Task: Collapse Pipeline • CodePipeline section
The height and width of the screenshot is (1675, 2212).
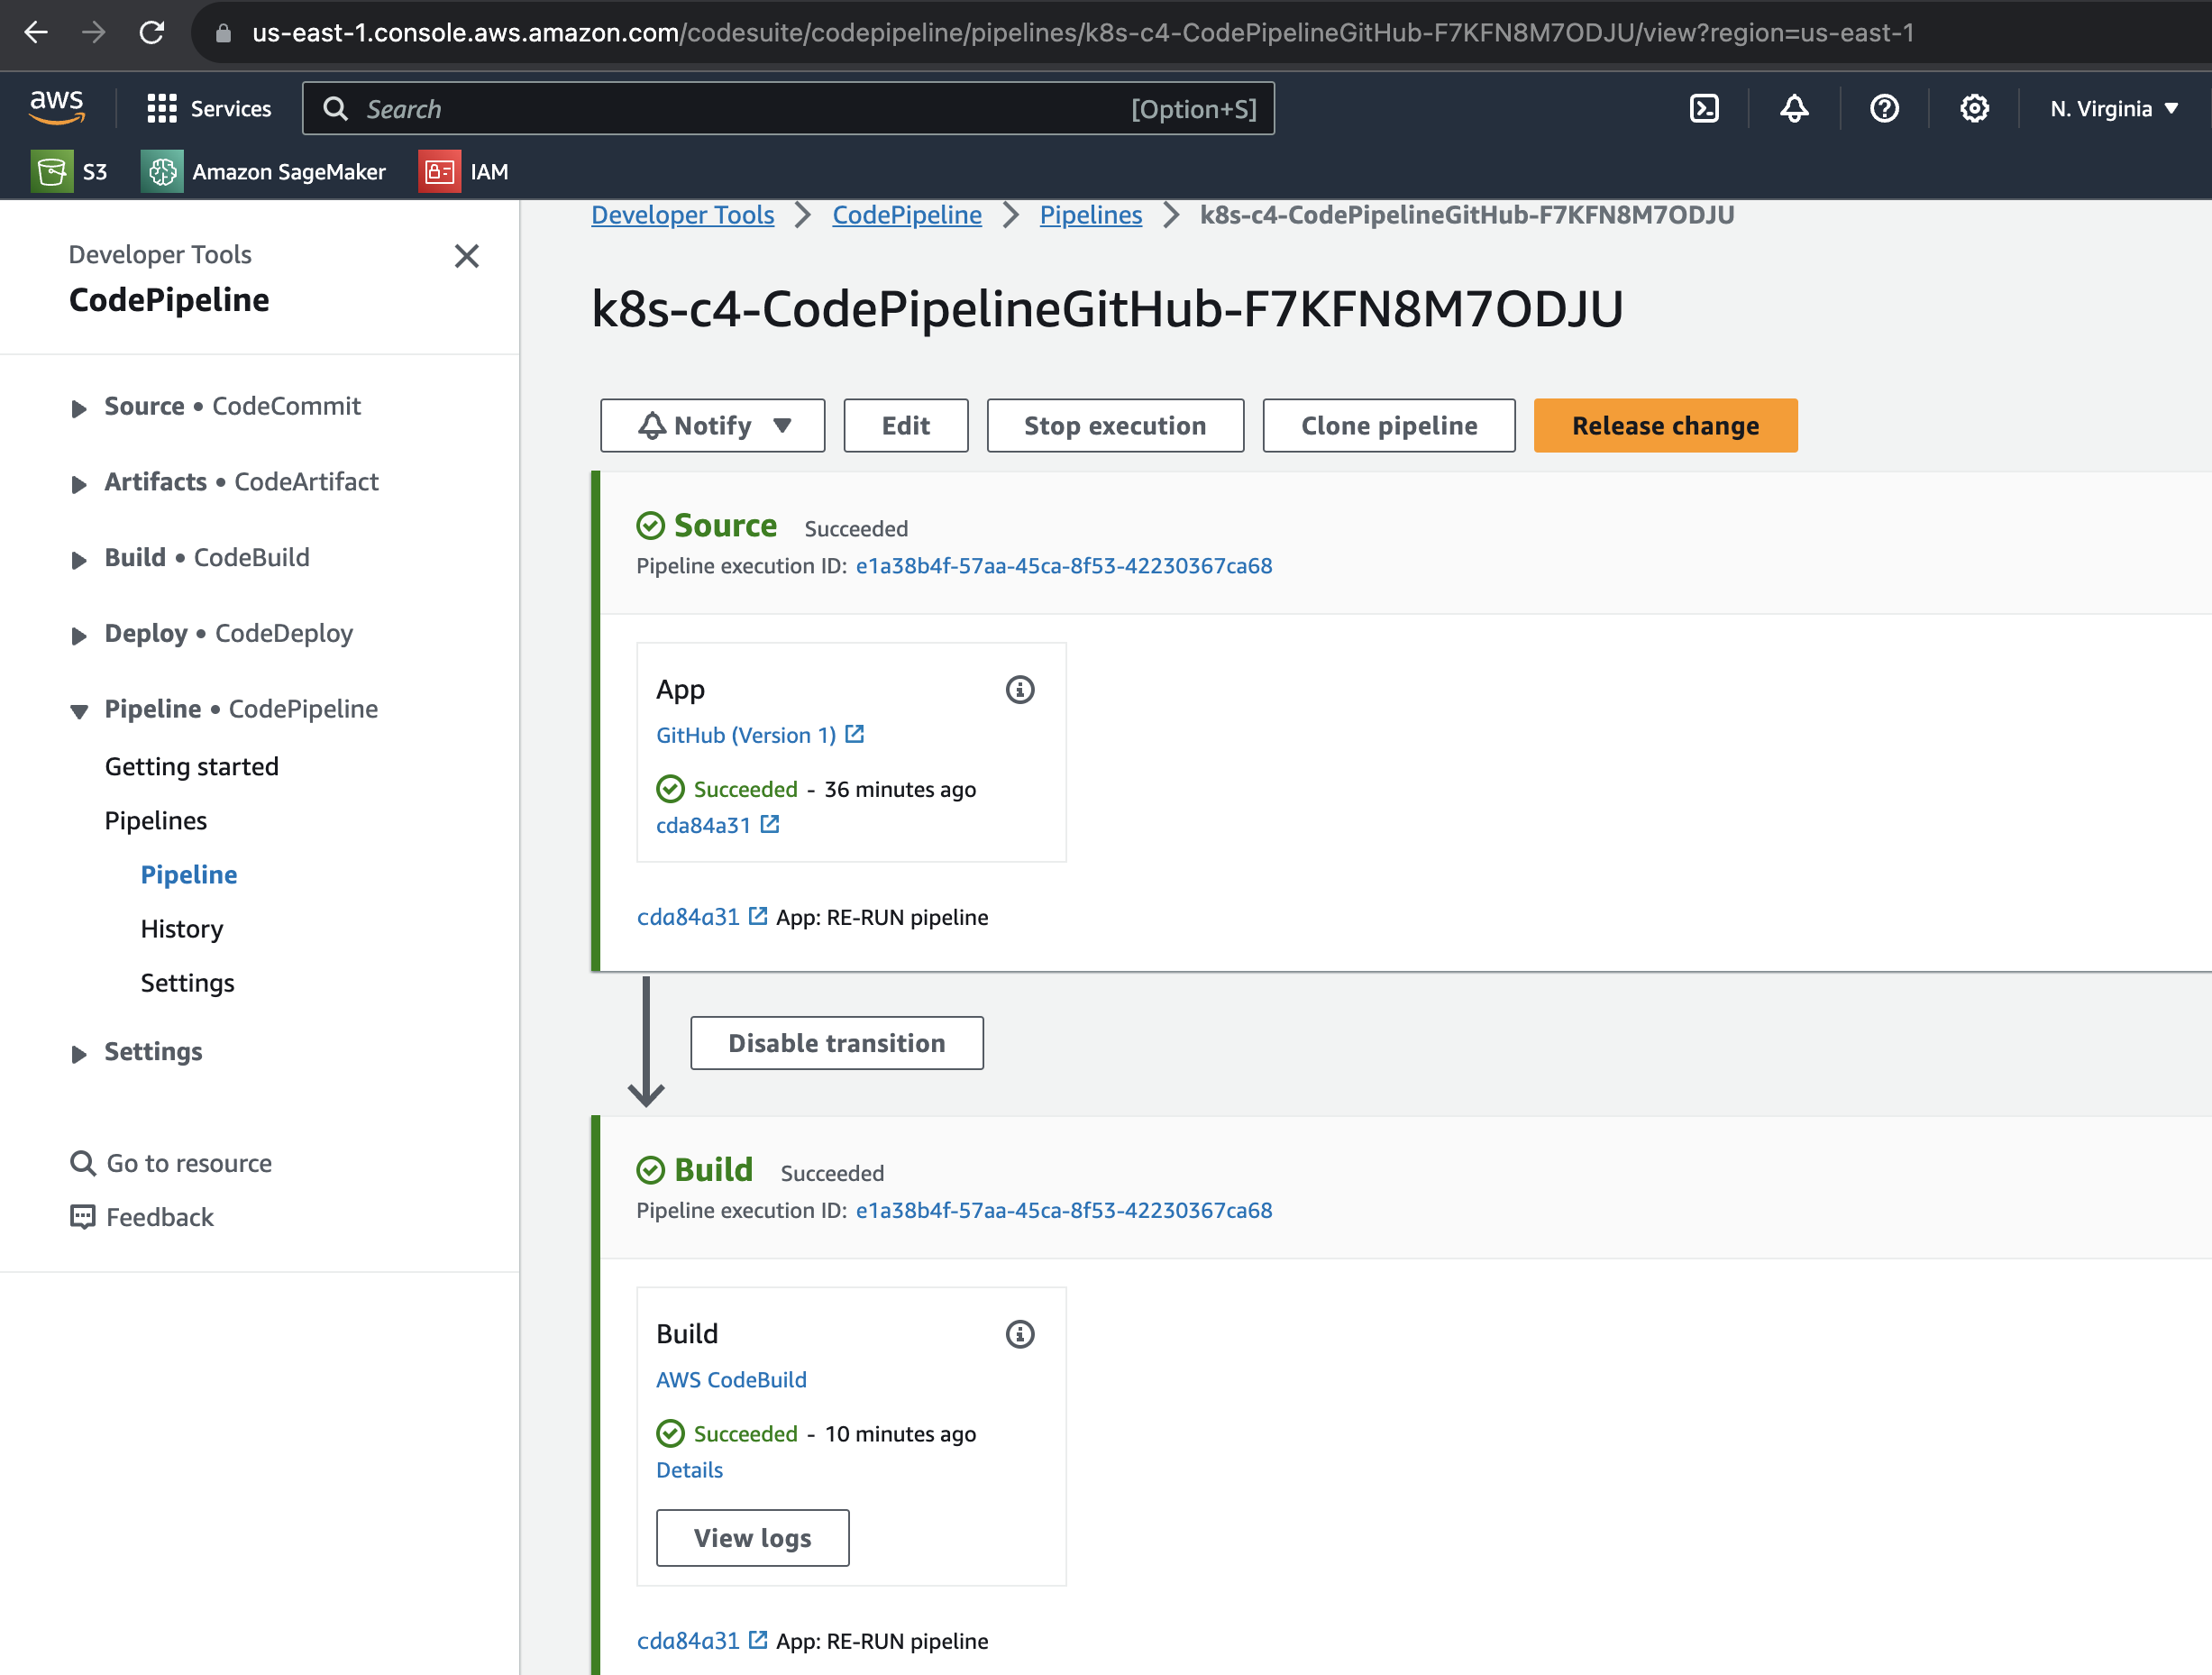Action: [79, 711]
